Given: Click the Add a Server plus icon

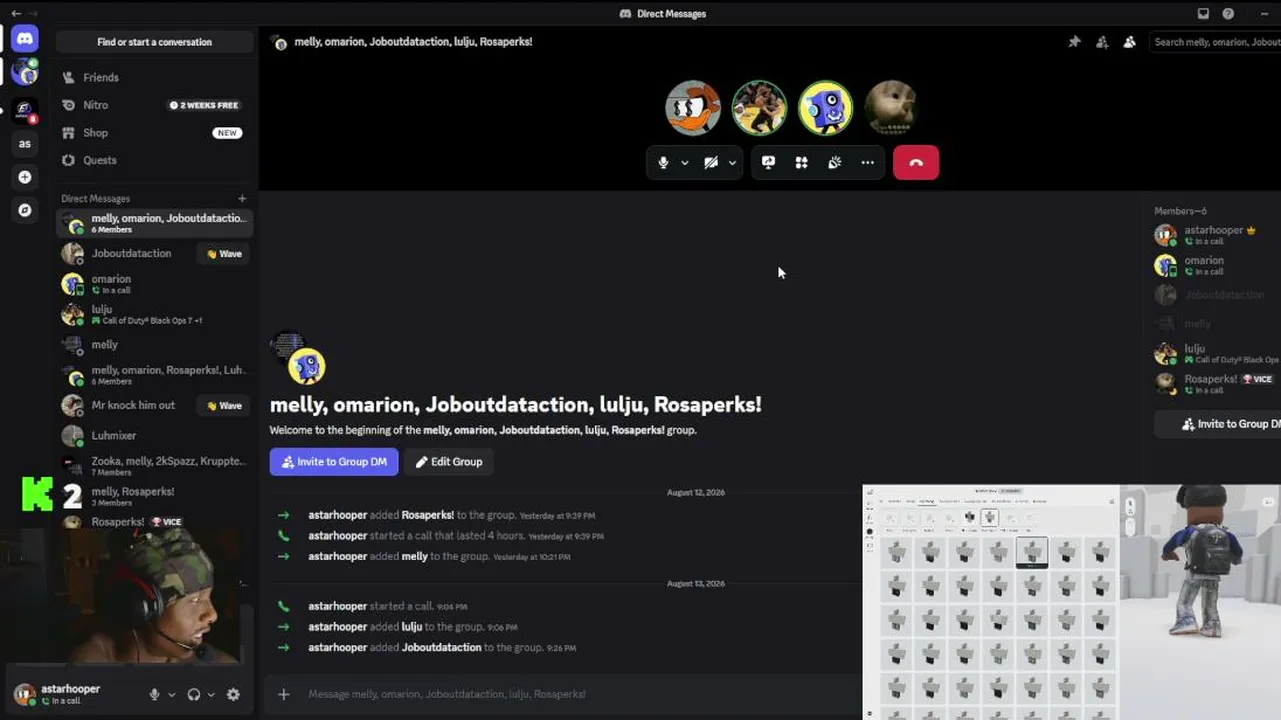Looking at the screenshot, I should (25, 177).
